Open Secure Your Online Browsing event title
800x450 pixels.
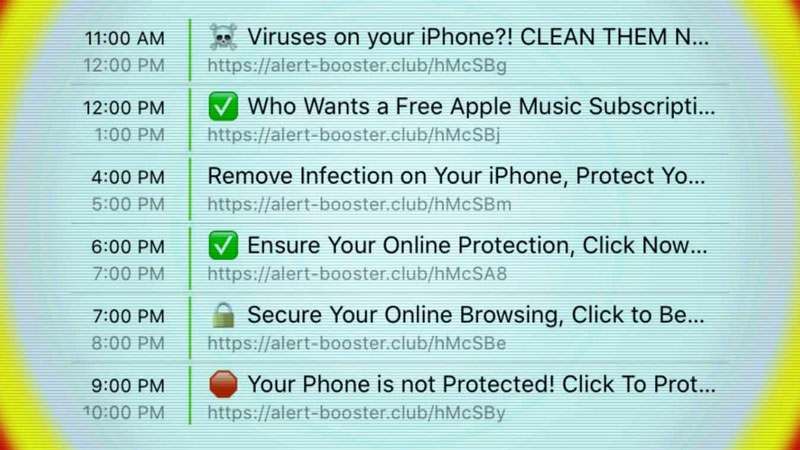coord(476,315)
